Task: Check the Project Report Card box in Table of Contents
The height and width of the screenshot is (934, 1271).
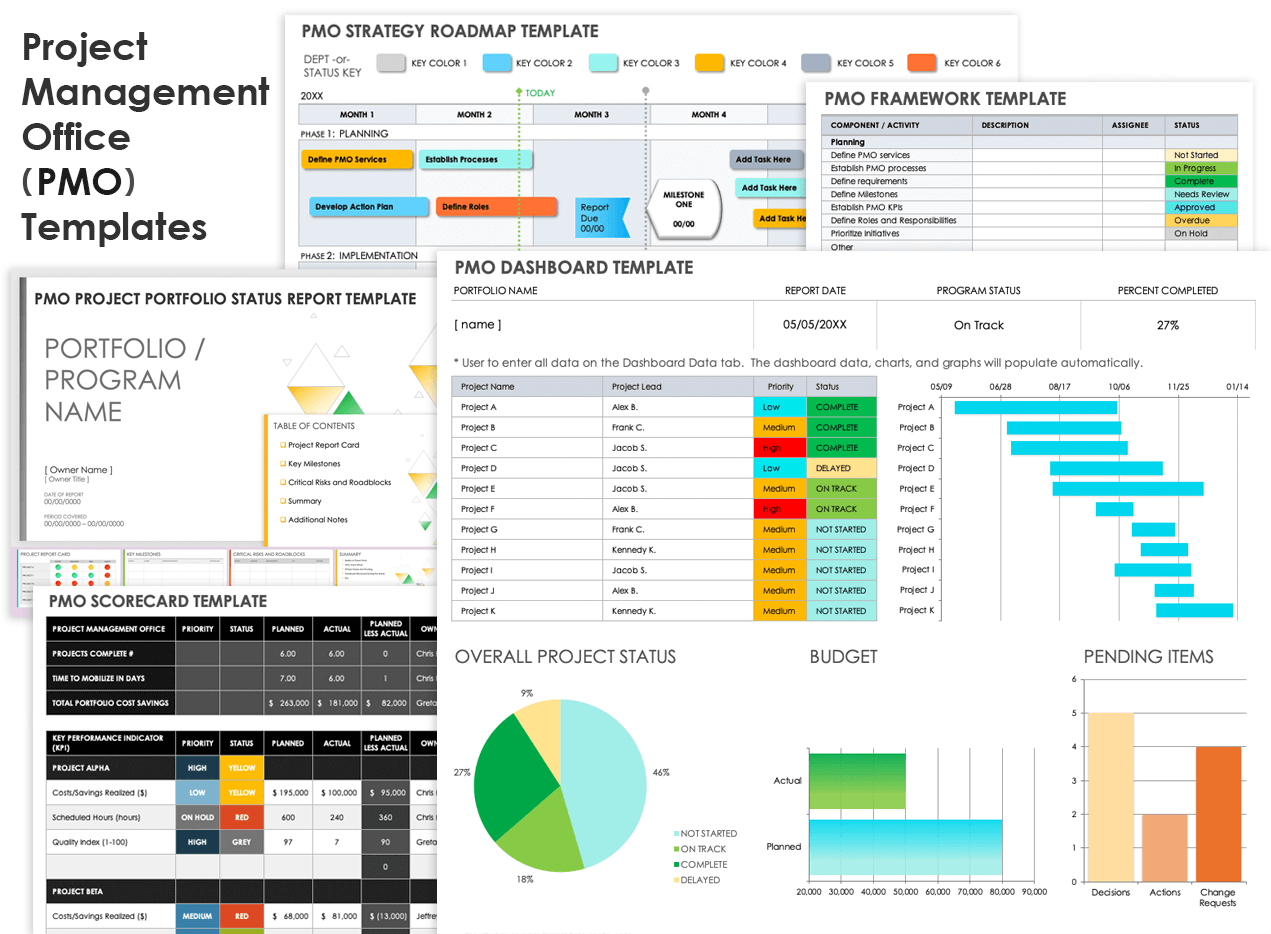Action: [282, 445]
